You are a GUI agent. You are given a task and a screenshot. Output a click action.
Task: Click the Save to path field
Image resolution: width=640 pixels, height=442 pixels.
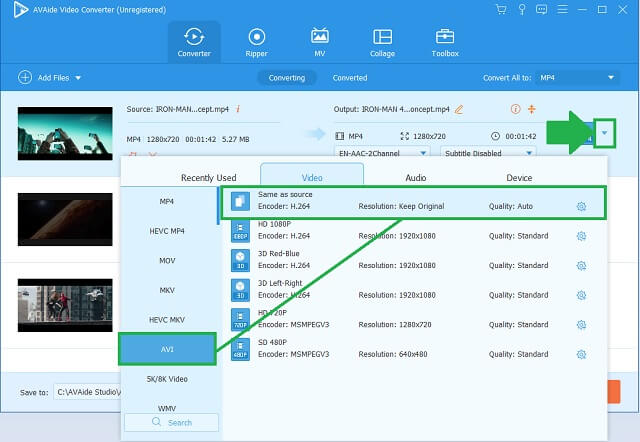[x=87, y=392]
